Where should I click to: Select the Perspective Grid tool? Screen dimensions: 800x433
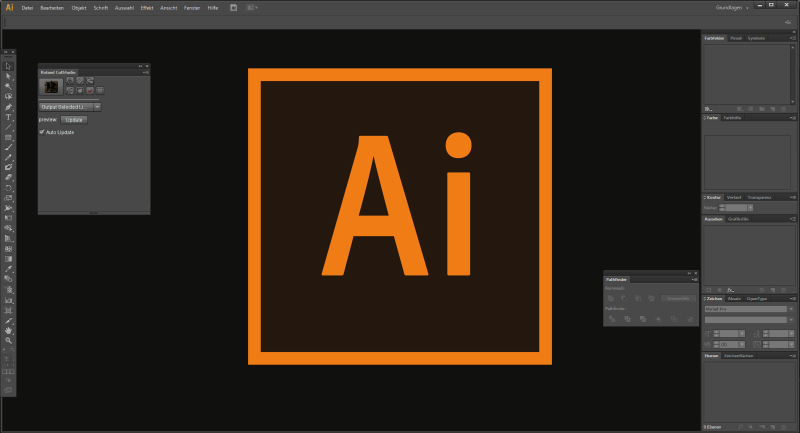(8, 239)
